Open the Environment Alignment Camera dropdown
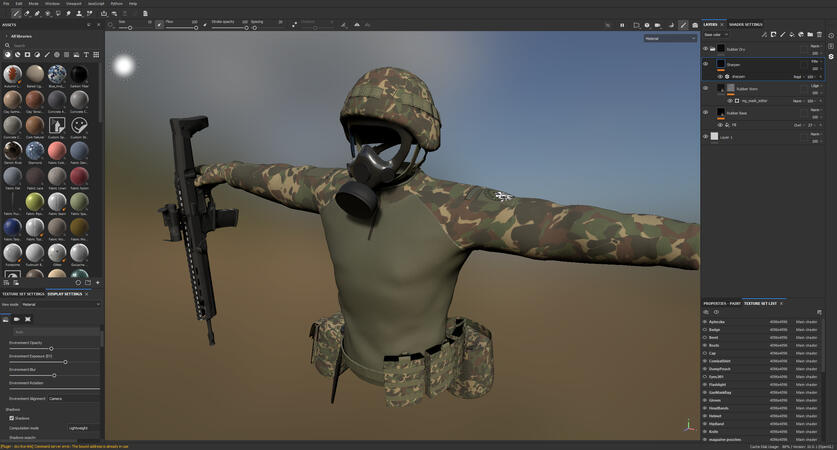The image size is (837, 450). (73, 398)
